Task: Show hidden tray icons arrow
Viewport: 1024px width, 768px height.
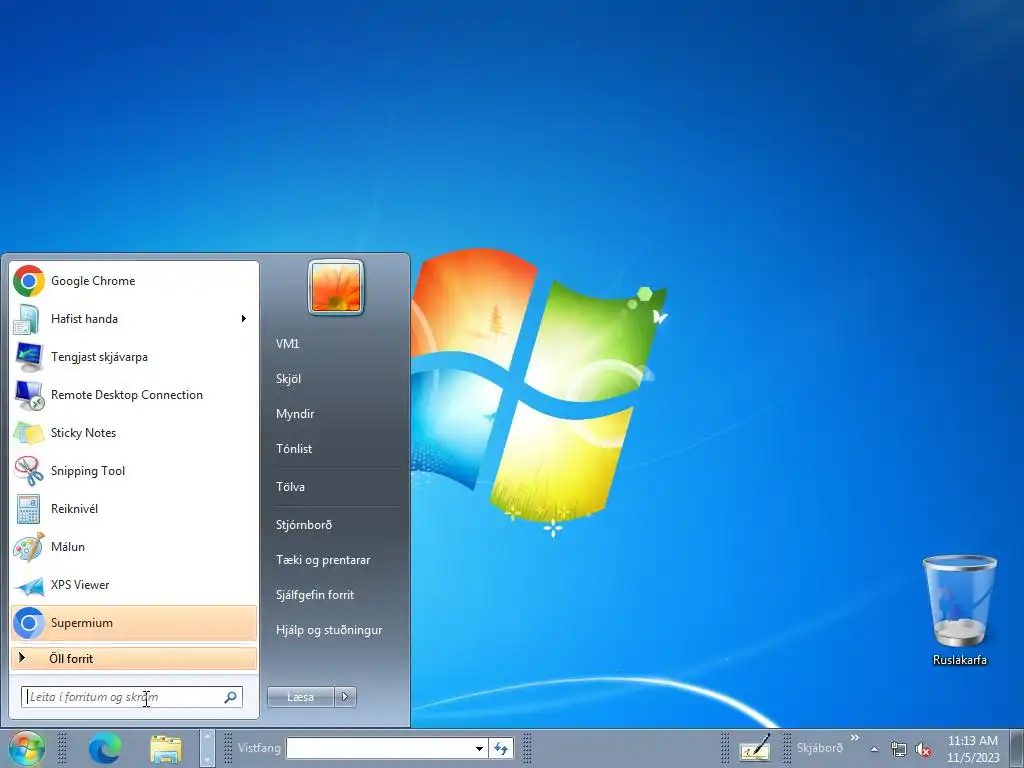Action: pos(874,750)
